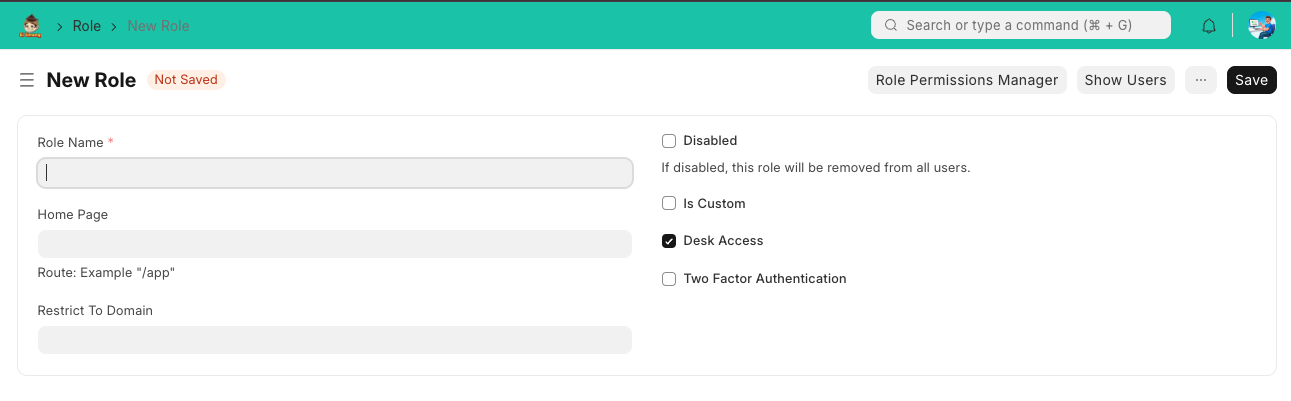Image resolution: width=1291 pixels, height=401 pixels.
Task: Enable the Disabled checkbox
Action: tap(669, 141)
